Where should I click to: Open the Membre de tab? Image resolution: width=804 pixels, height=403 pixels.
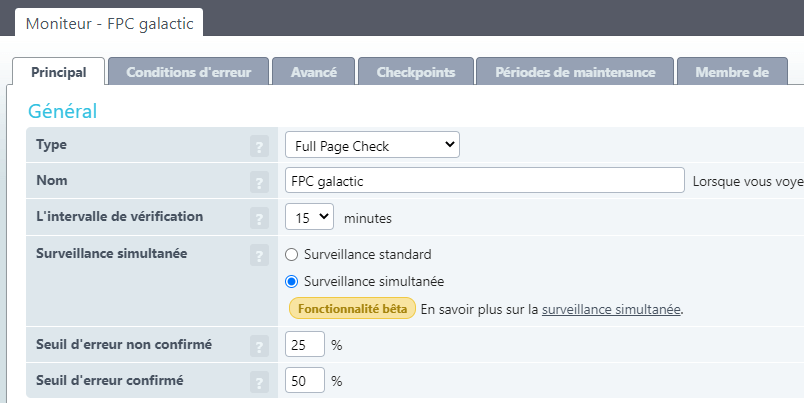(x=732, y=72)
